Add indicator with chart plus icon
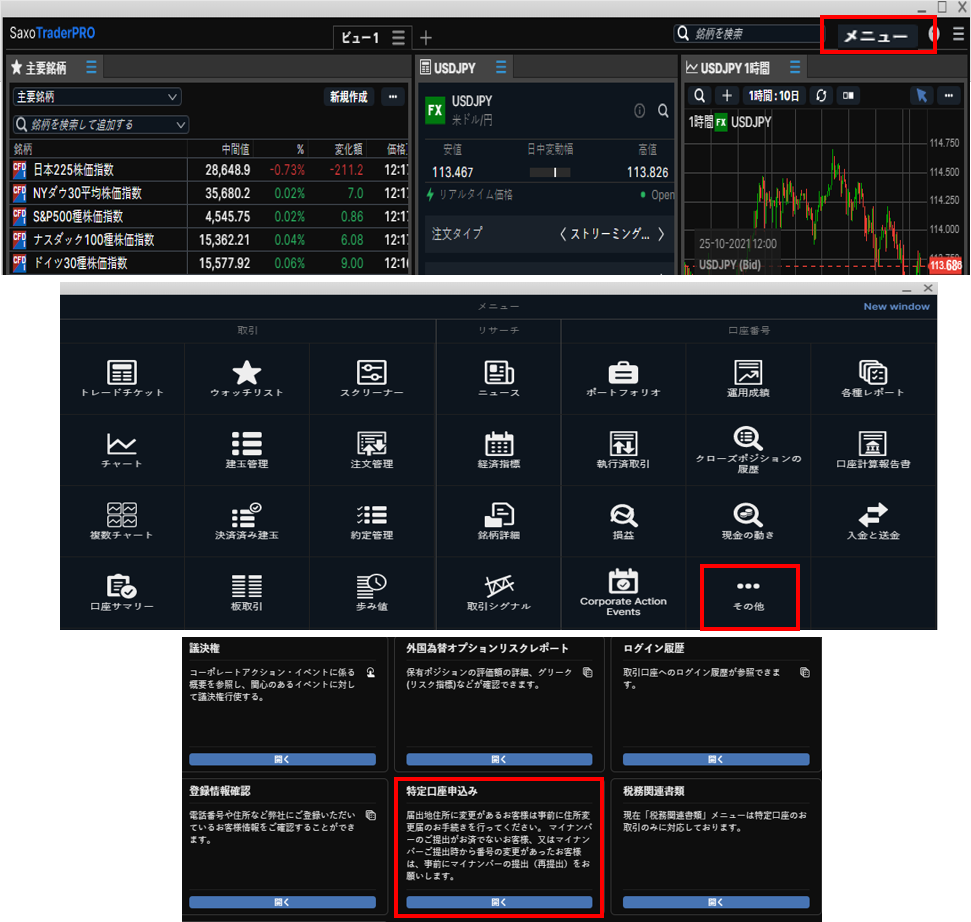Viewport: 971px width, 922px height. 727,95
